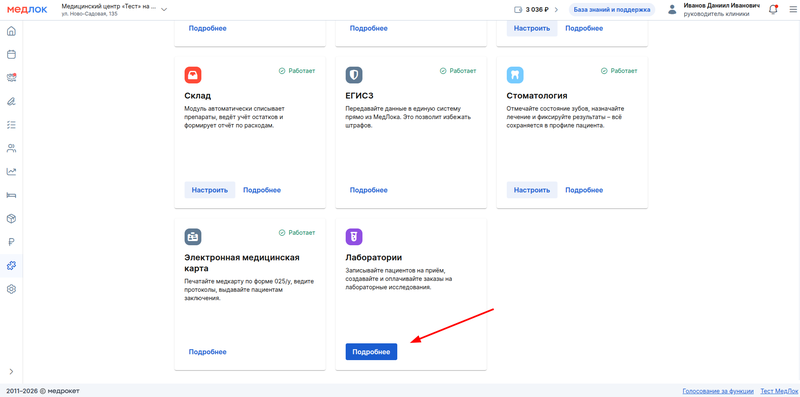Click Подробнее in the top-left partial card

(x=208, y=28)
